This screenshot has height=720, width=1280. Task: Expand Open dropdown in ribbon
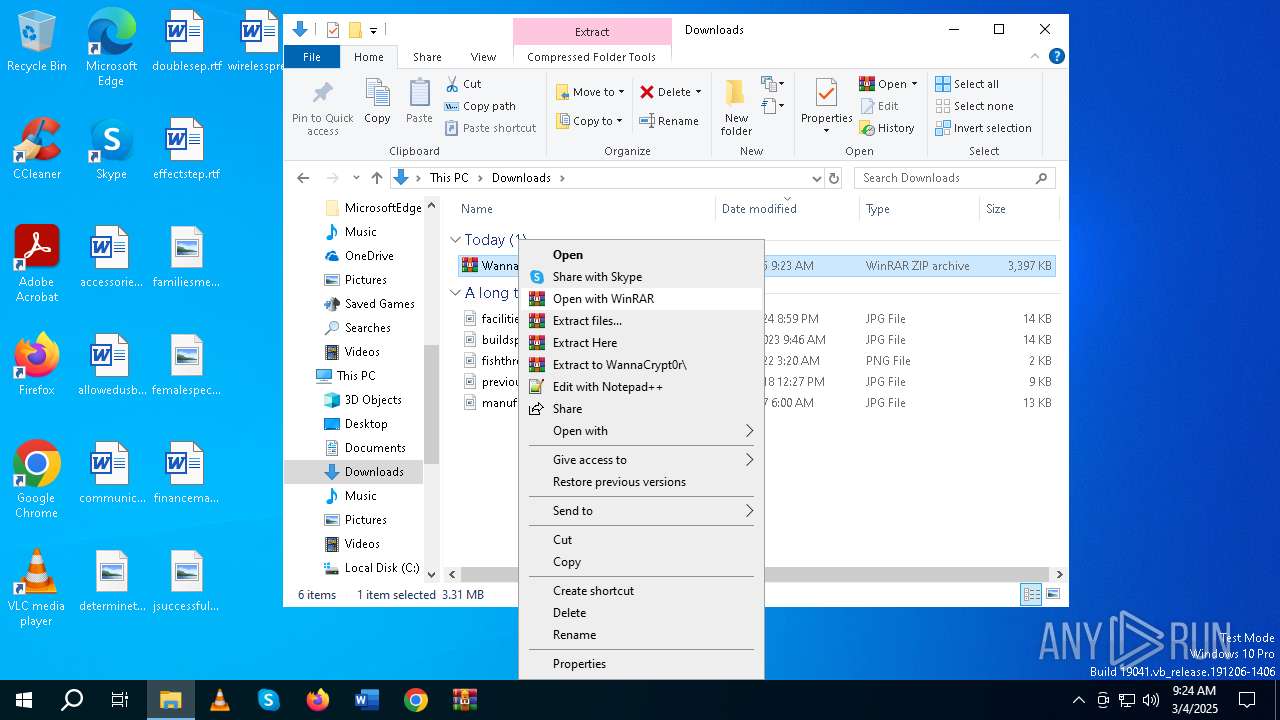(914, 84)
